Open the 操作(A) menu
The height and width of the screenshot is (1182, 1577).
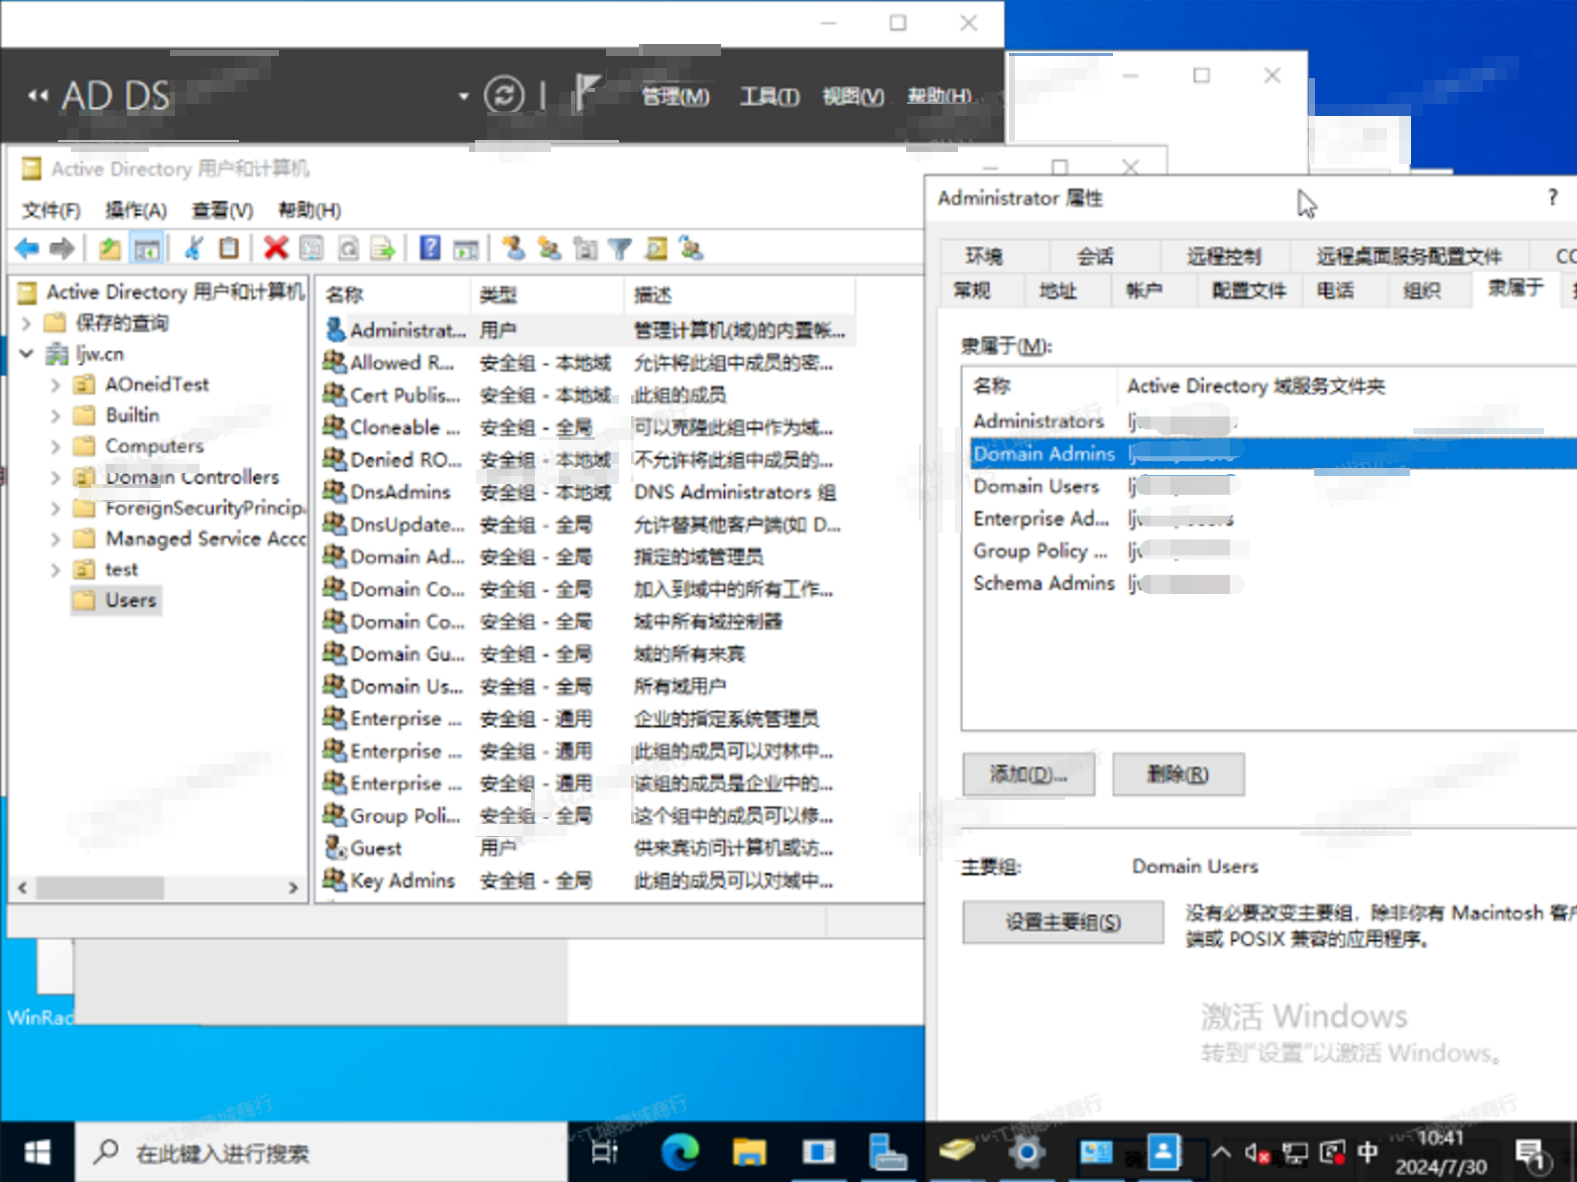(136, 210)
